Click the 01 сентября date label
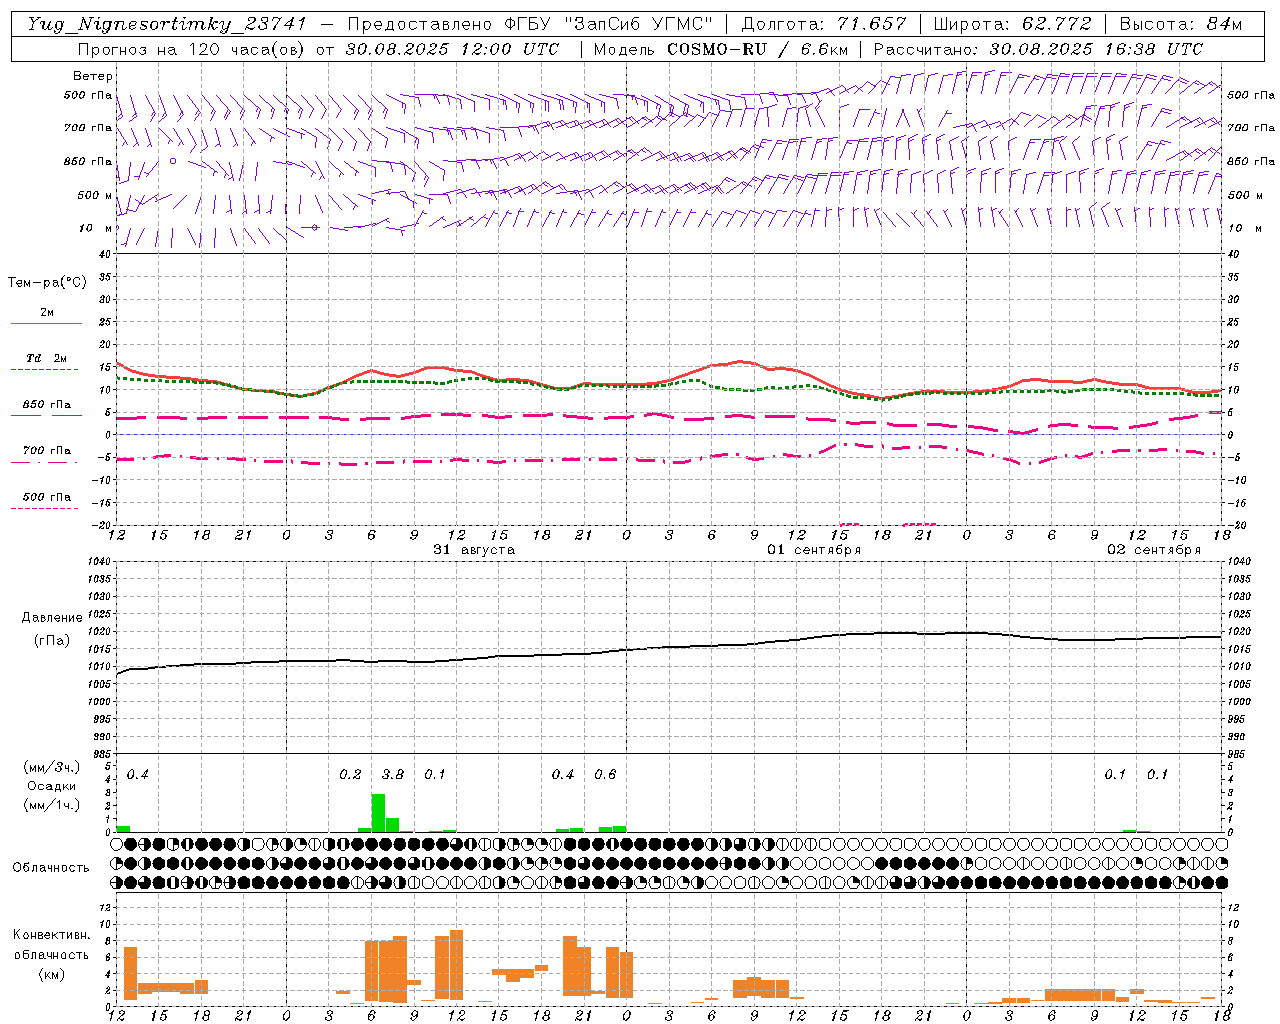This screenshot has height=1024, width=1280. [x=814, y=550]
